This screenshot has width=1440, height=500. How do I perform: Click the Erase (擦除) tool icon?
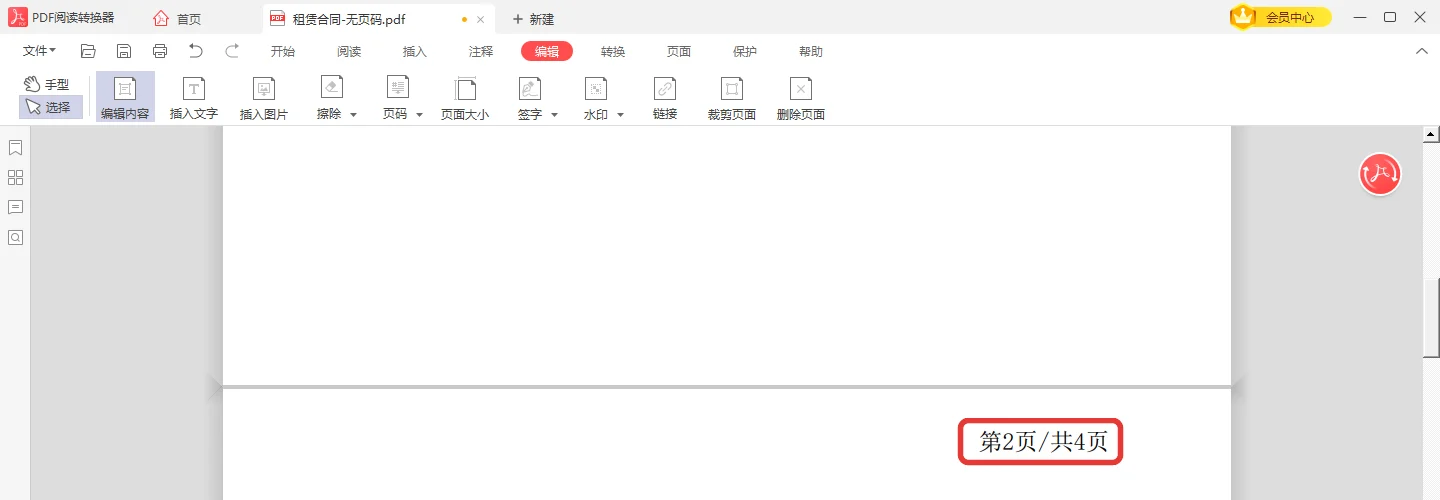(x=331, y=88)
